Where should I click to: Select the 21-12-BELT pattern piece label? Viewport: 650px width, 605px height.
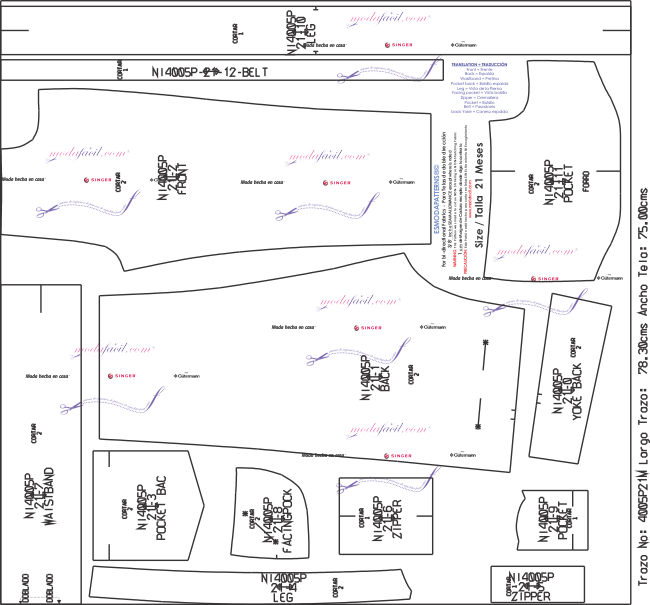[210, 72]
